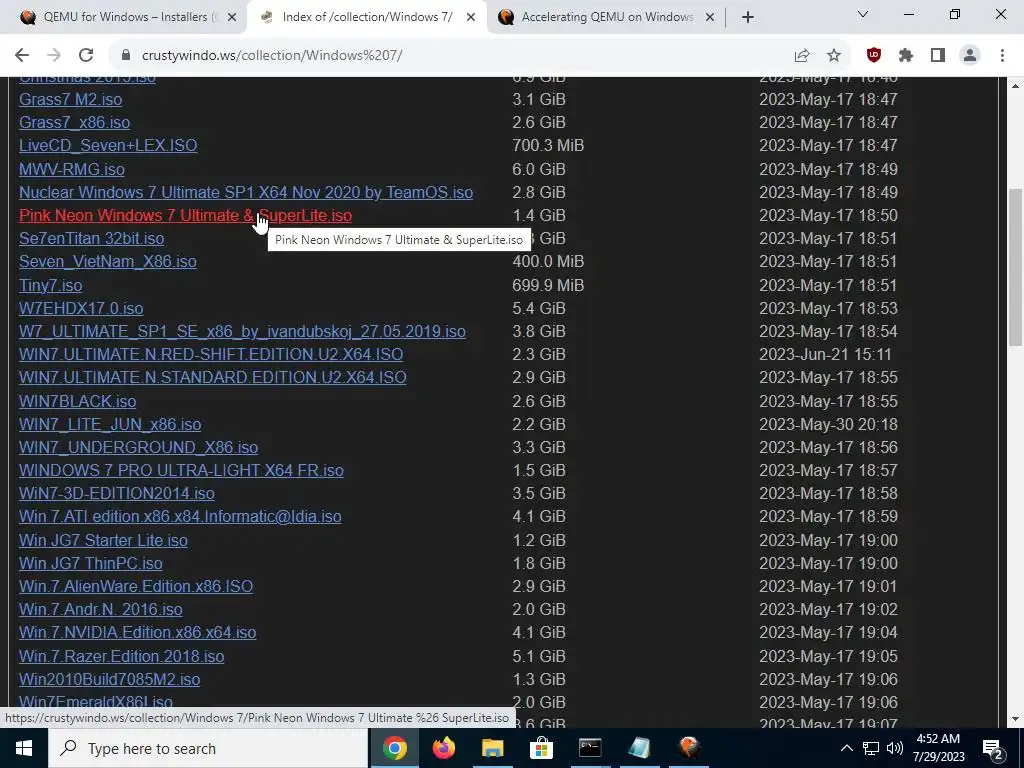Toggle the browser side panel icon
Image resolution: width=1024 pixels, height=768 pixels.
[938, 56]
